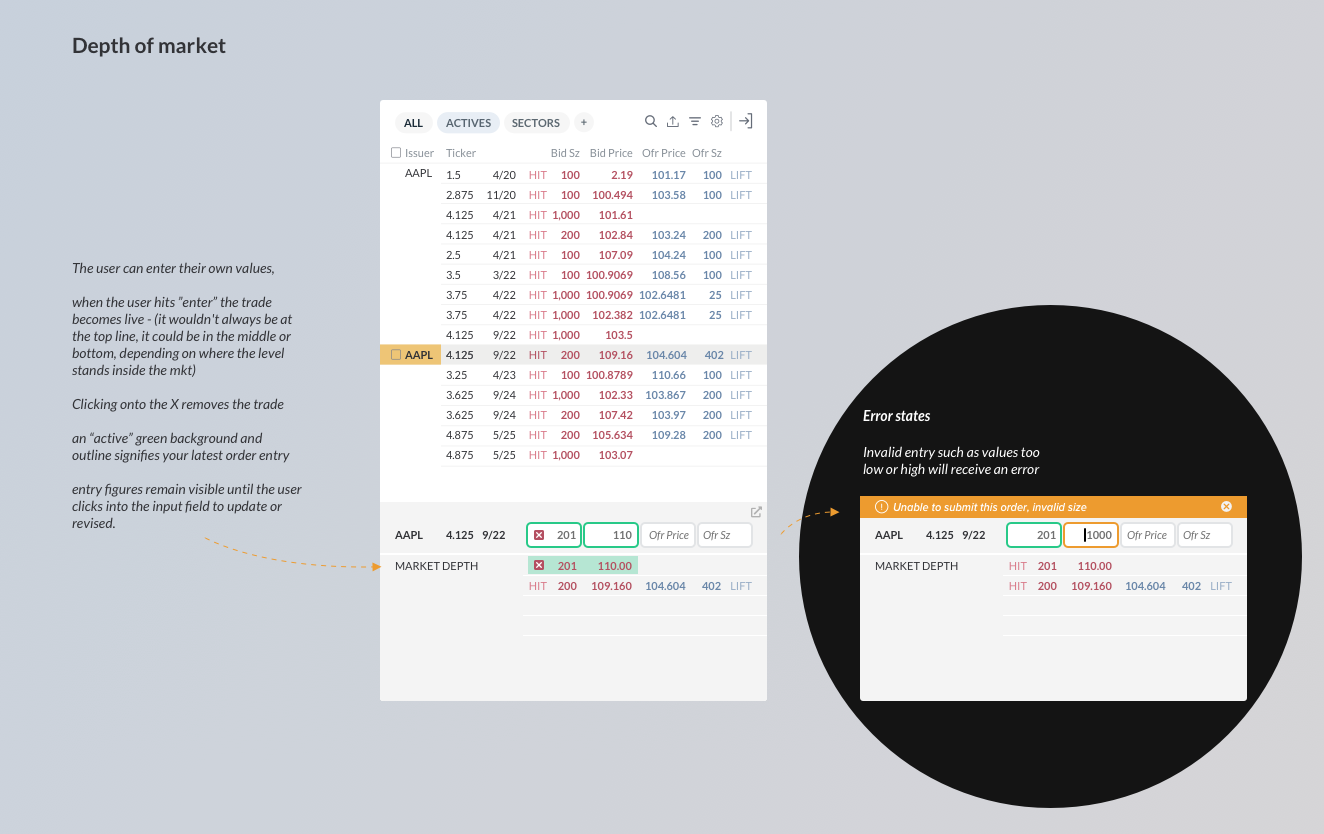Hit the 101.61 bid row

pos(538,215)
